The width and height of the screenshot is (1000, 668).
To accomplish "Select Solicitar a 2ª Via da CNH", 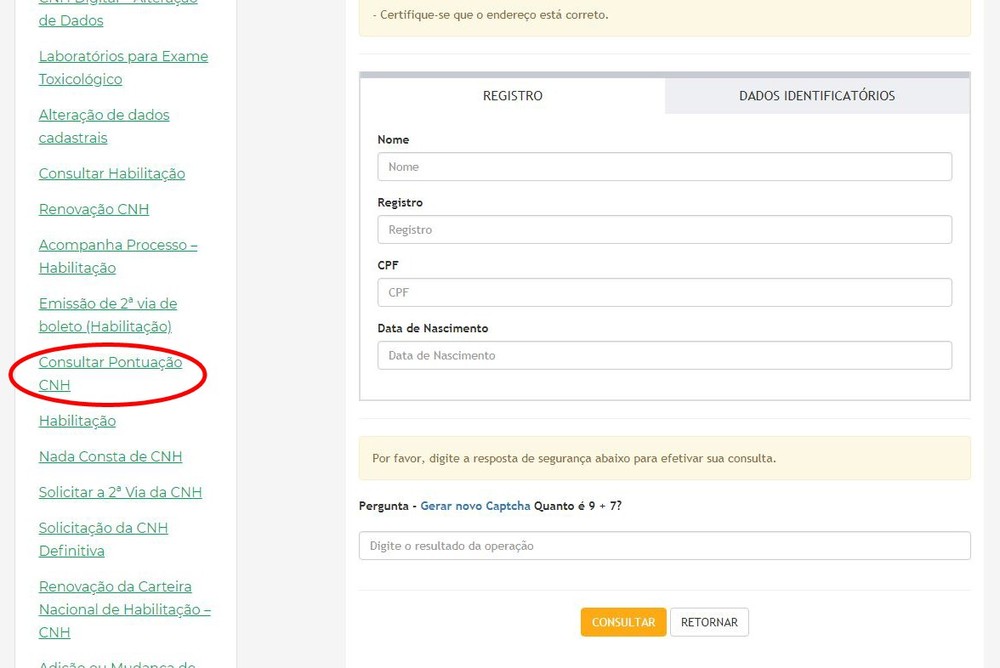I will [120, 492].
